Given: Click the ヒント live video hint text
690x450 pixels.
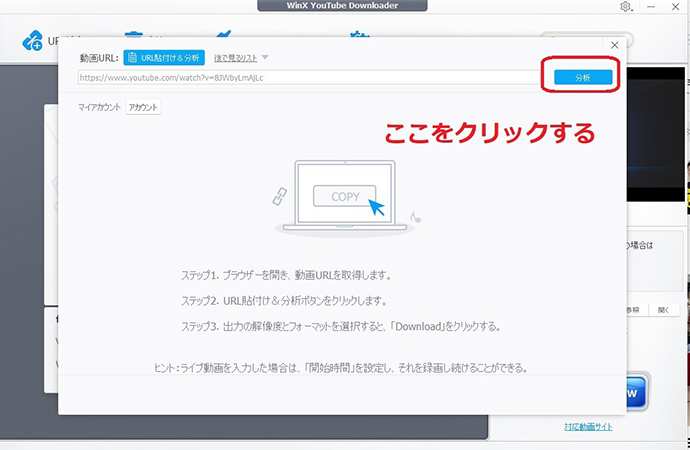Looking at the screenshot, I should [341, 368].
